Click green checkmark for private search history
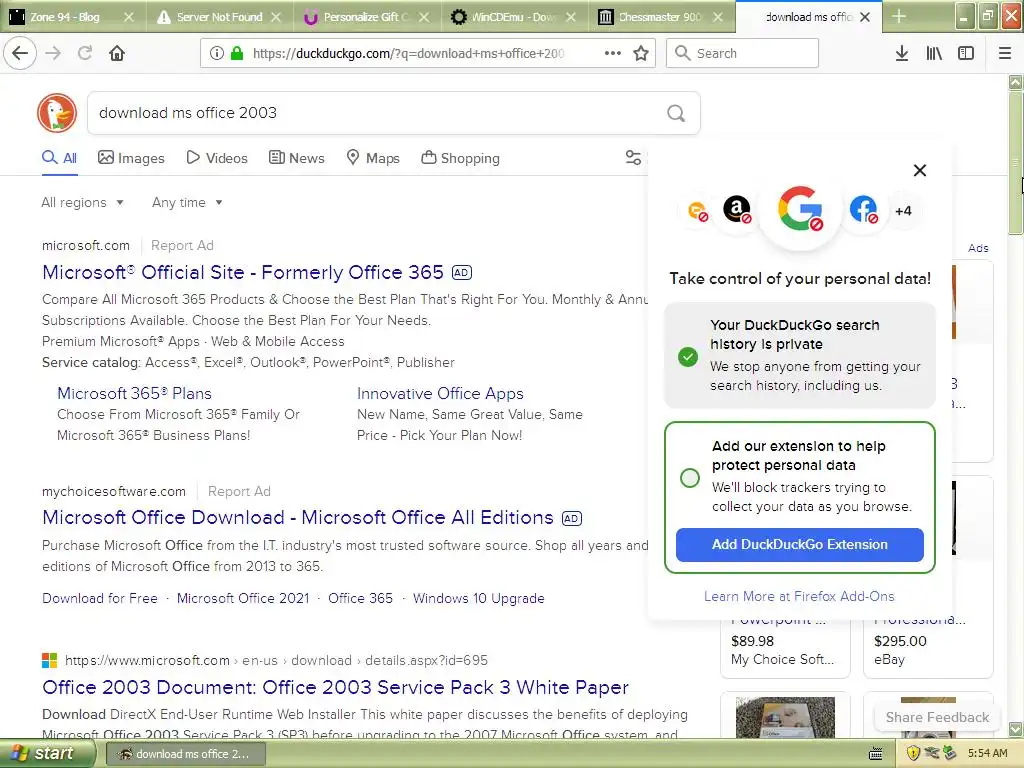Viewport: 1024px width, 768px height. pos(688,357)
